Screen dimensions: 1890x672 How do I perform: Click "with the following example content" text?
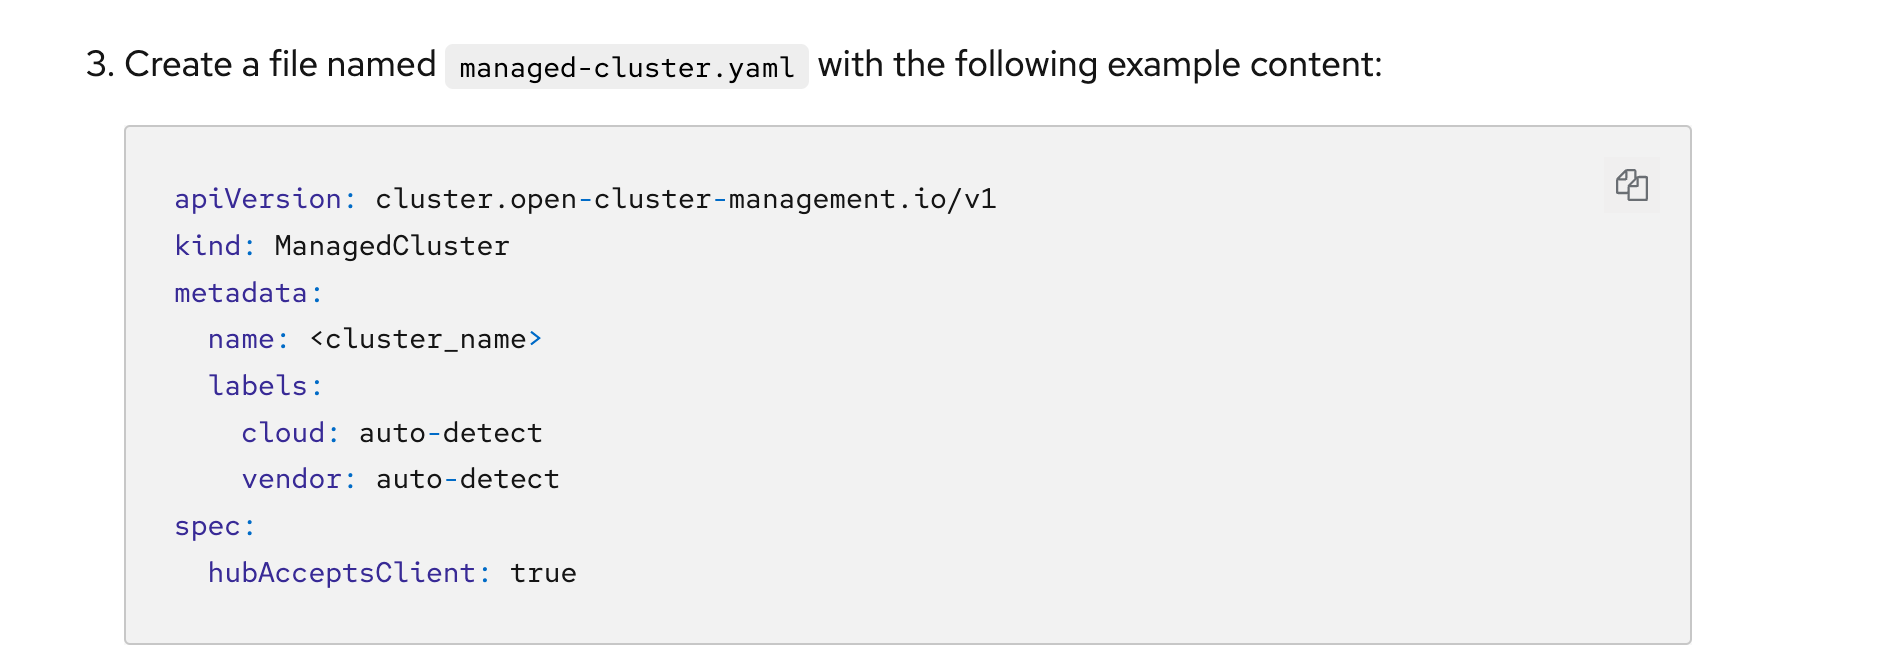(1099, 65)
